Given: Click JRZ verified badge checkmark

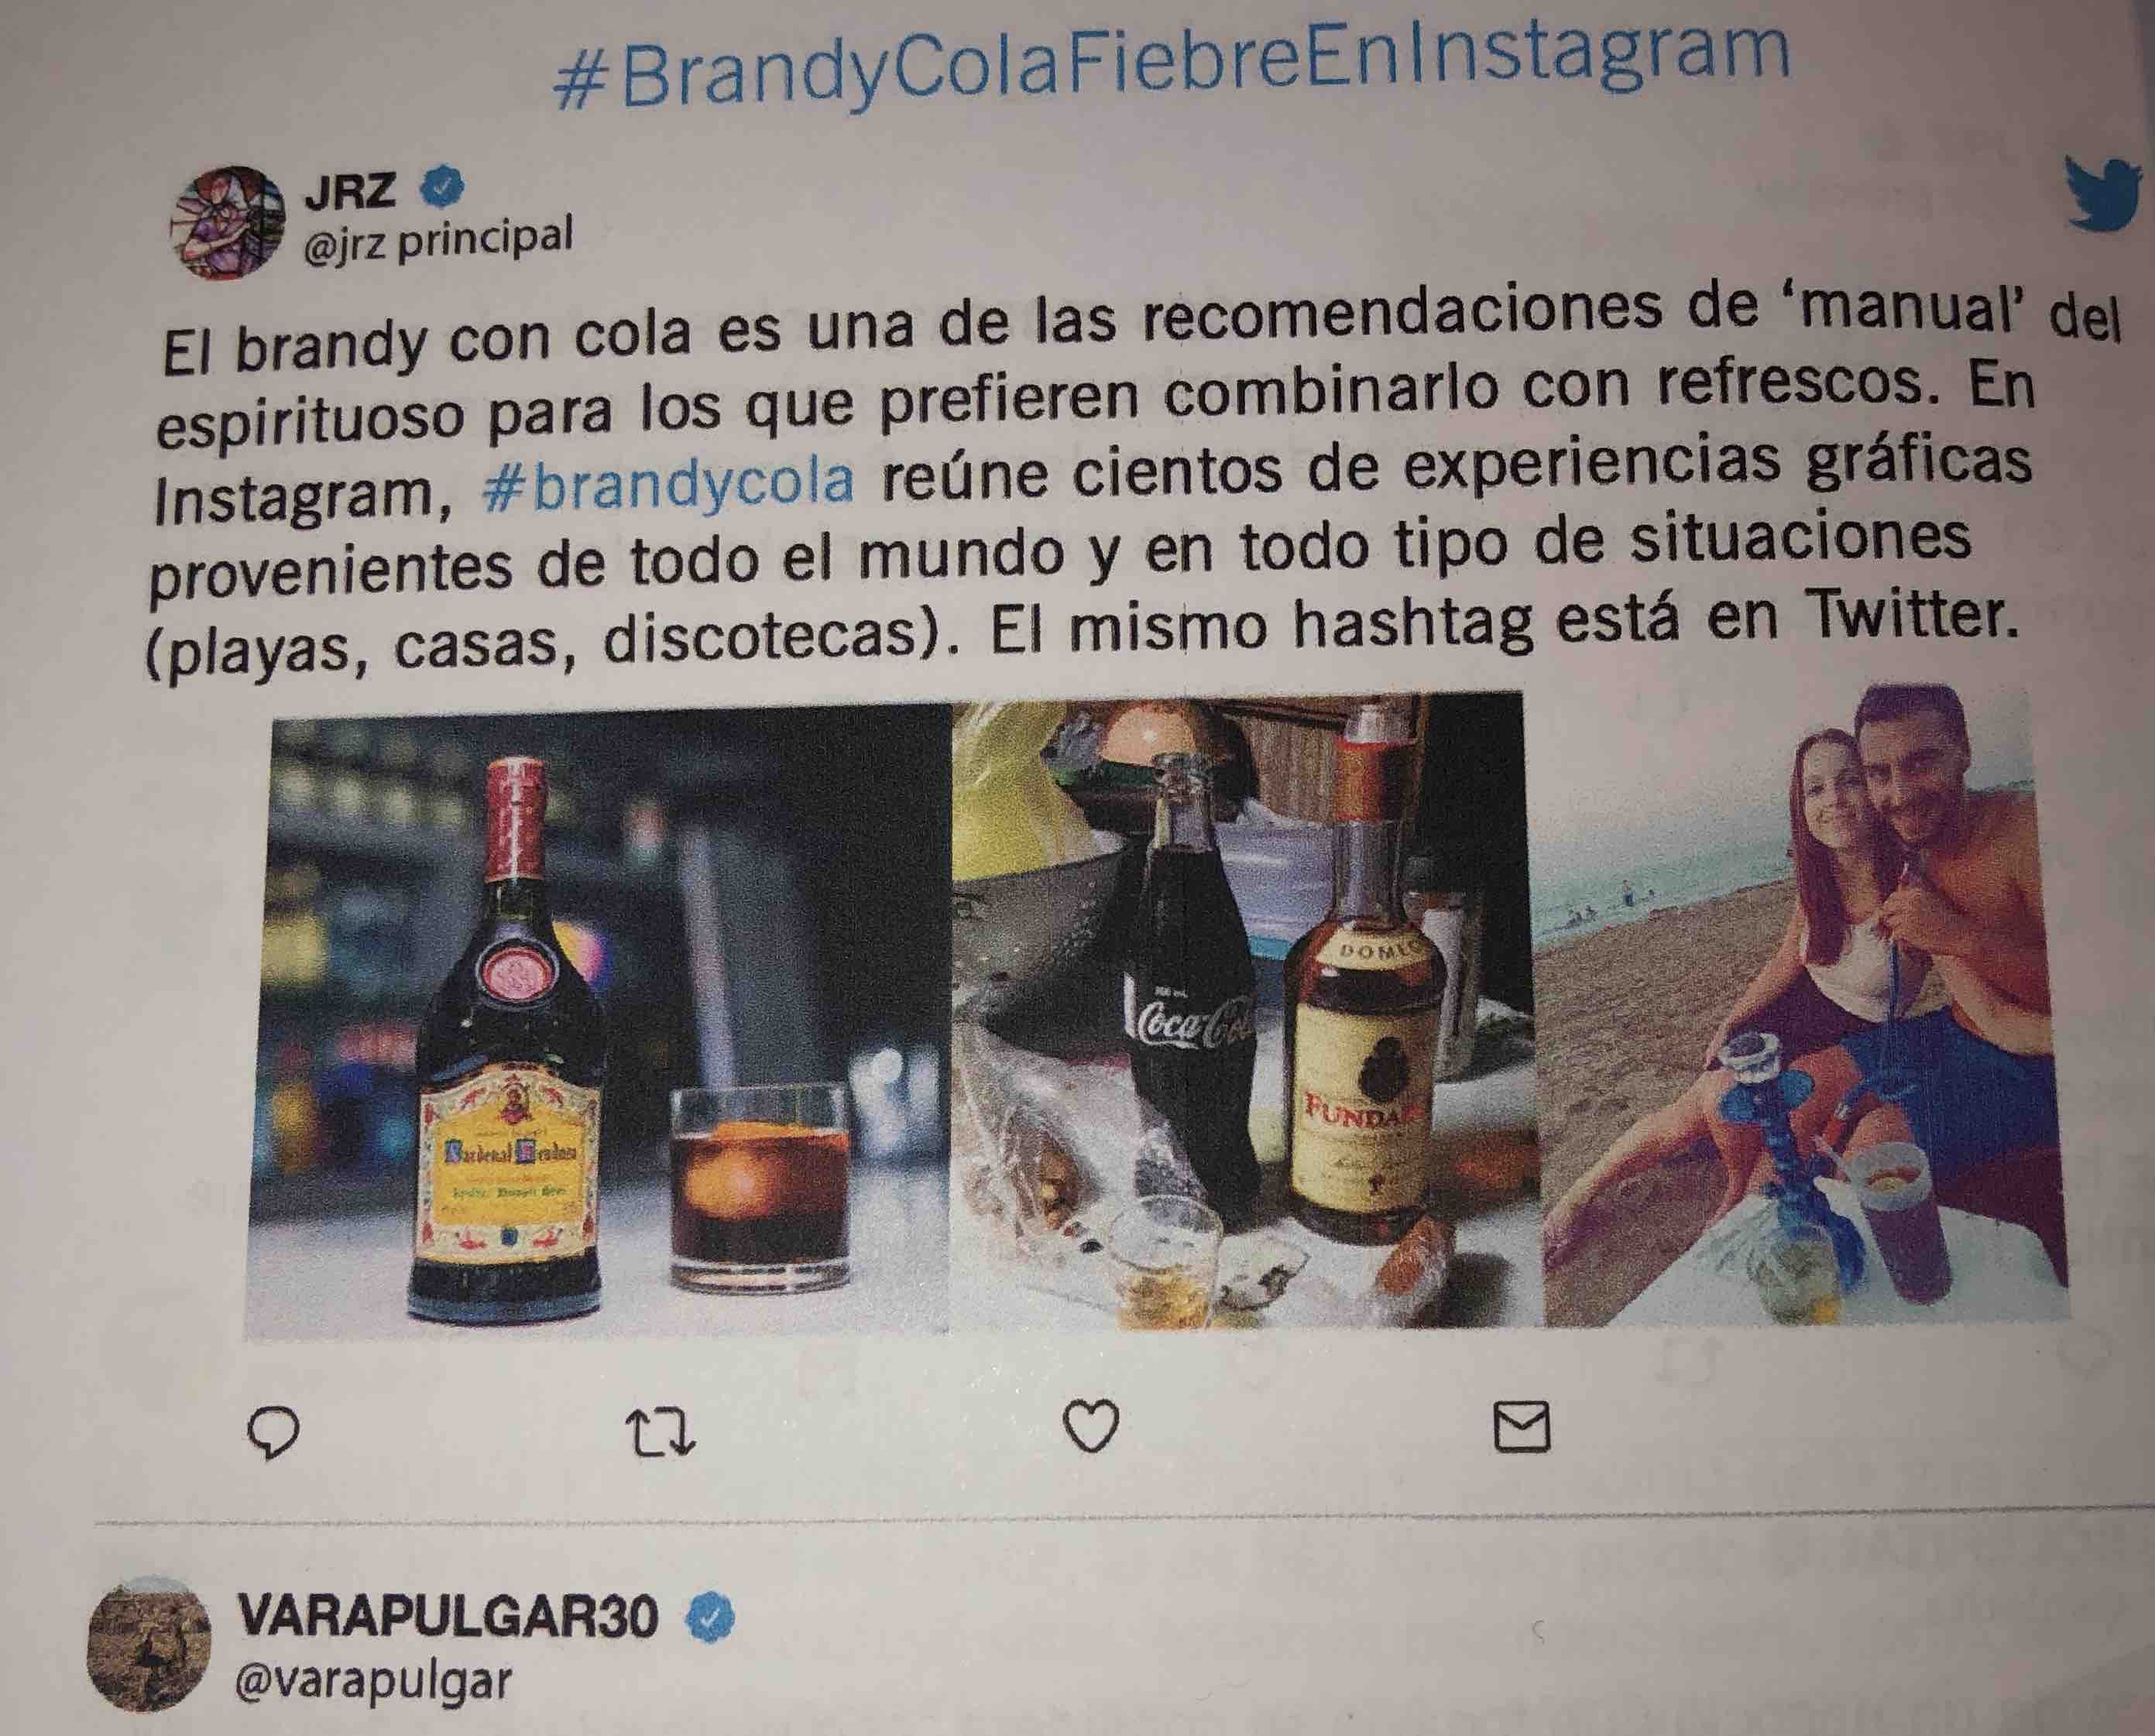Looking at the screenshot, I should [442, 187].
